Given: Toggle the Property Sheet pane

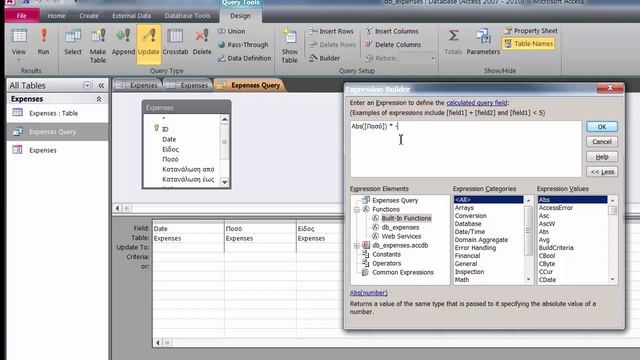Looking at the screenshot, I should pos(531,31).
